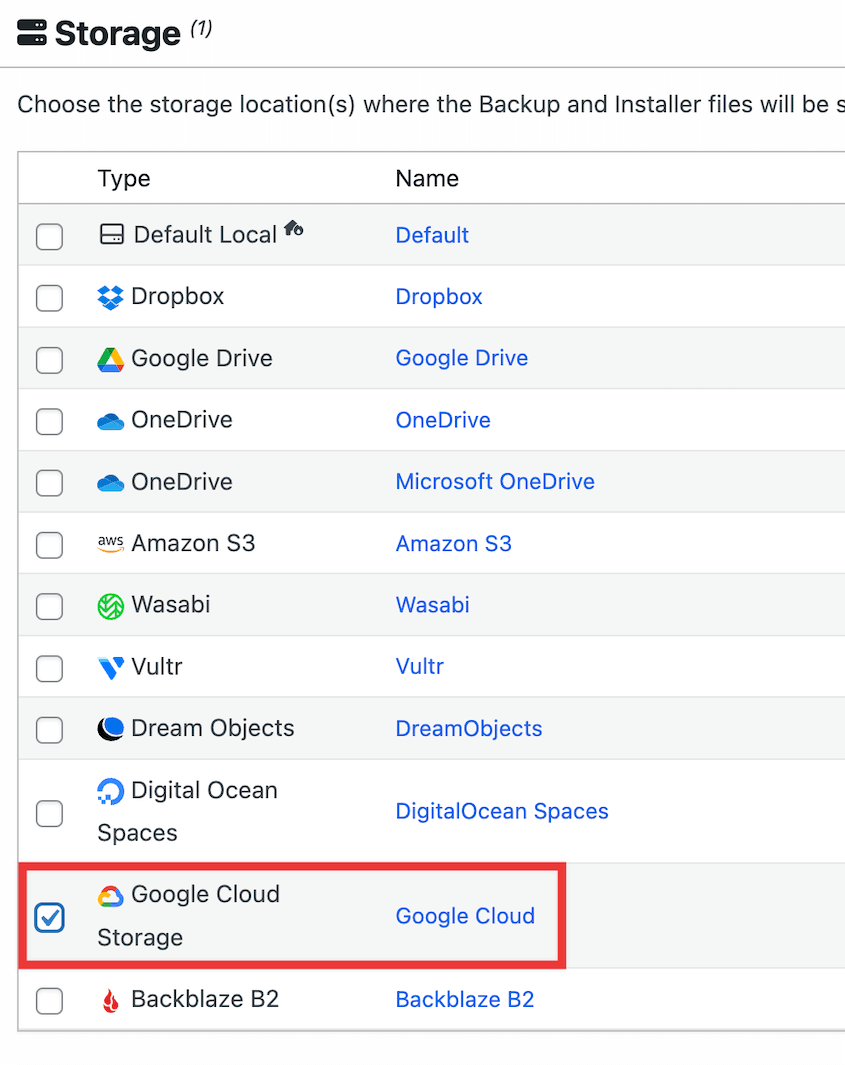
Task: Check the Default Local storage checkbox
Action: click(50, 236)
